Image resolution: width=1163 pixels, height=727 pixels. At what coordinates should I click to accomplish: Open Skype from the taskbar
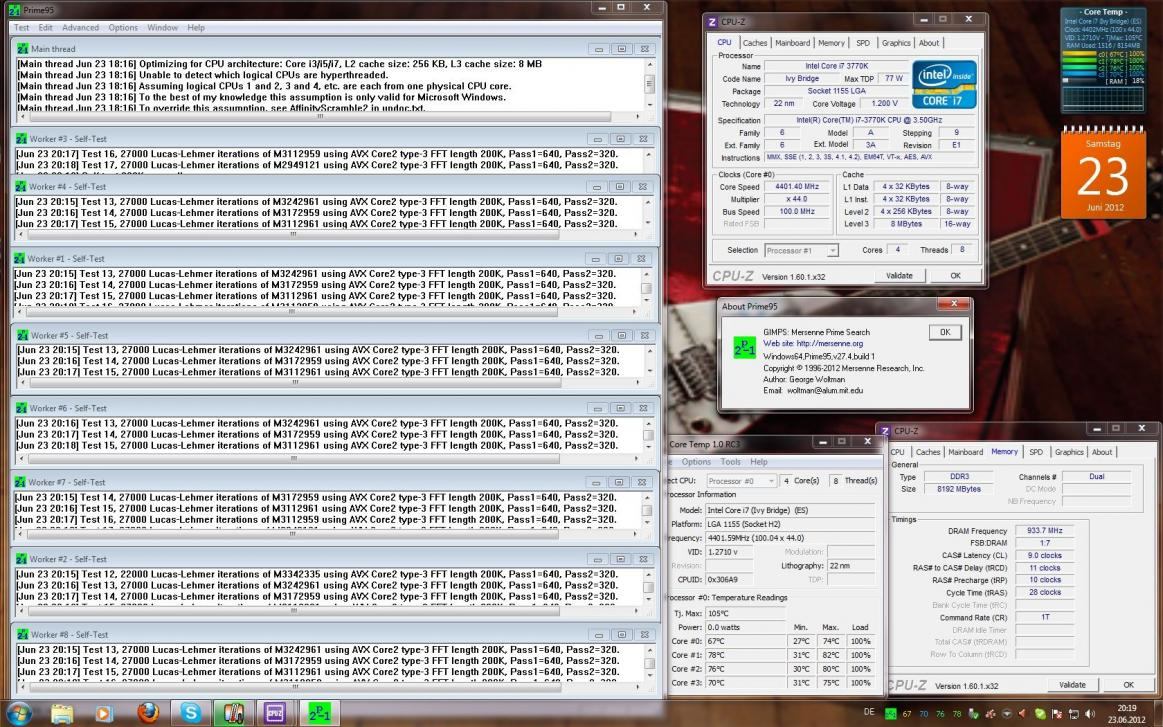tap(191, 713)
